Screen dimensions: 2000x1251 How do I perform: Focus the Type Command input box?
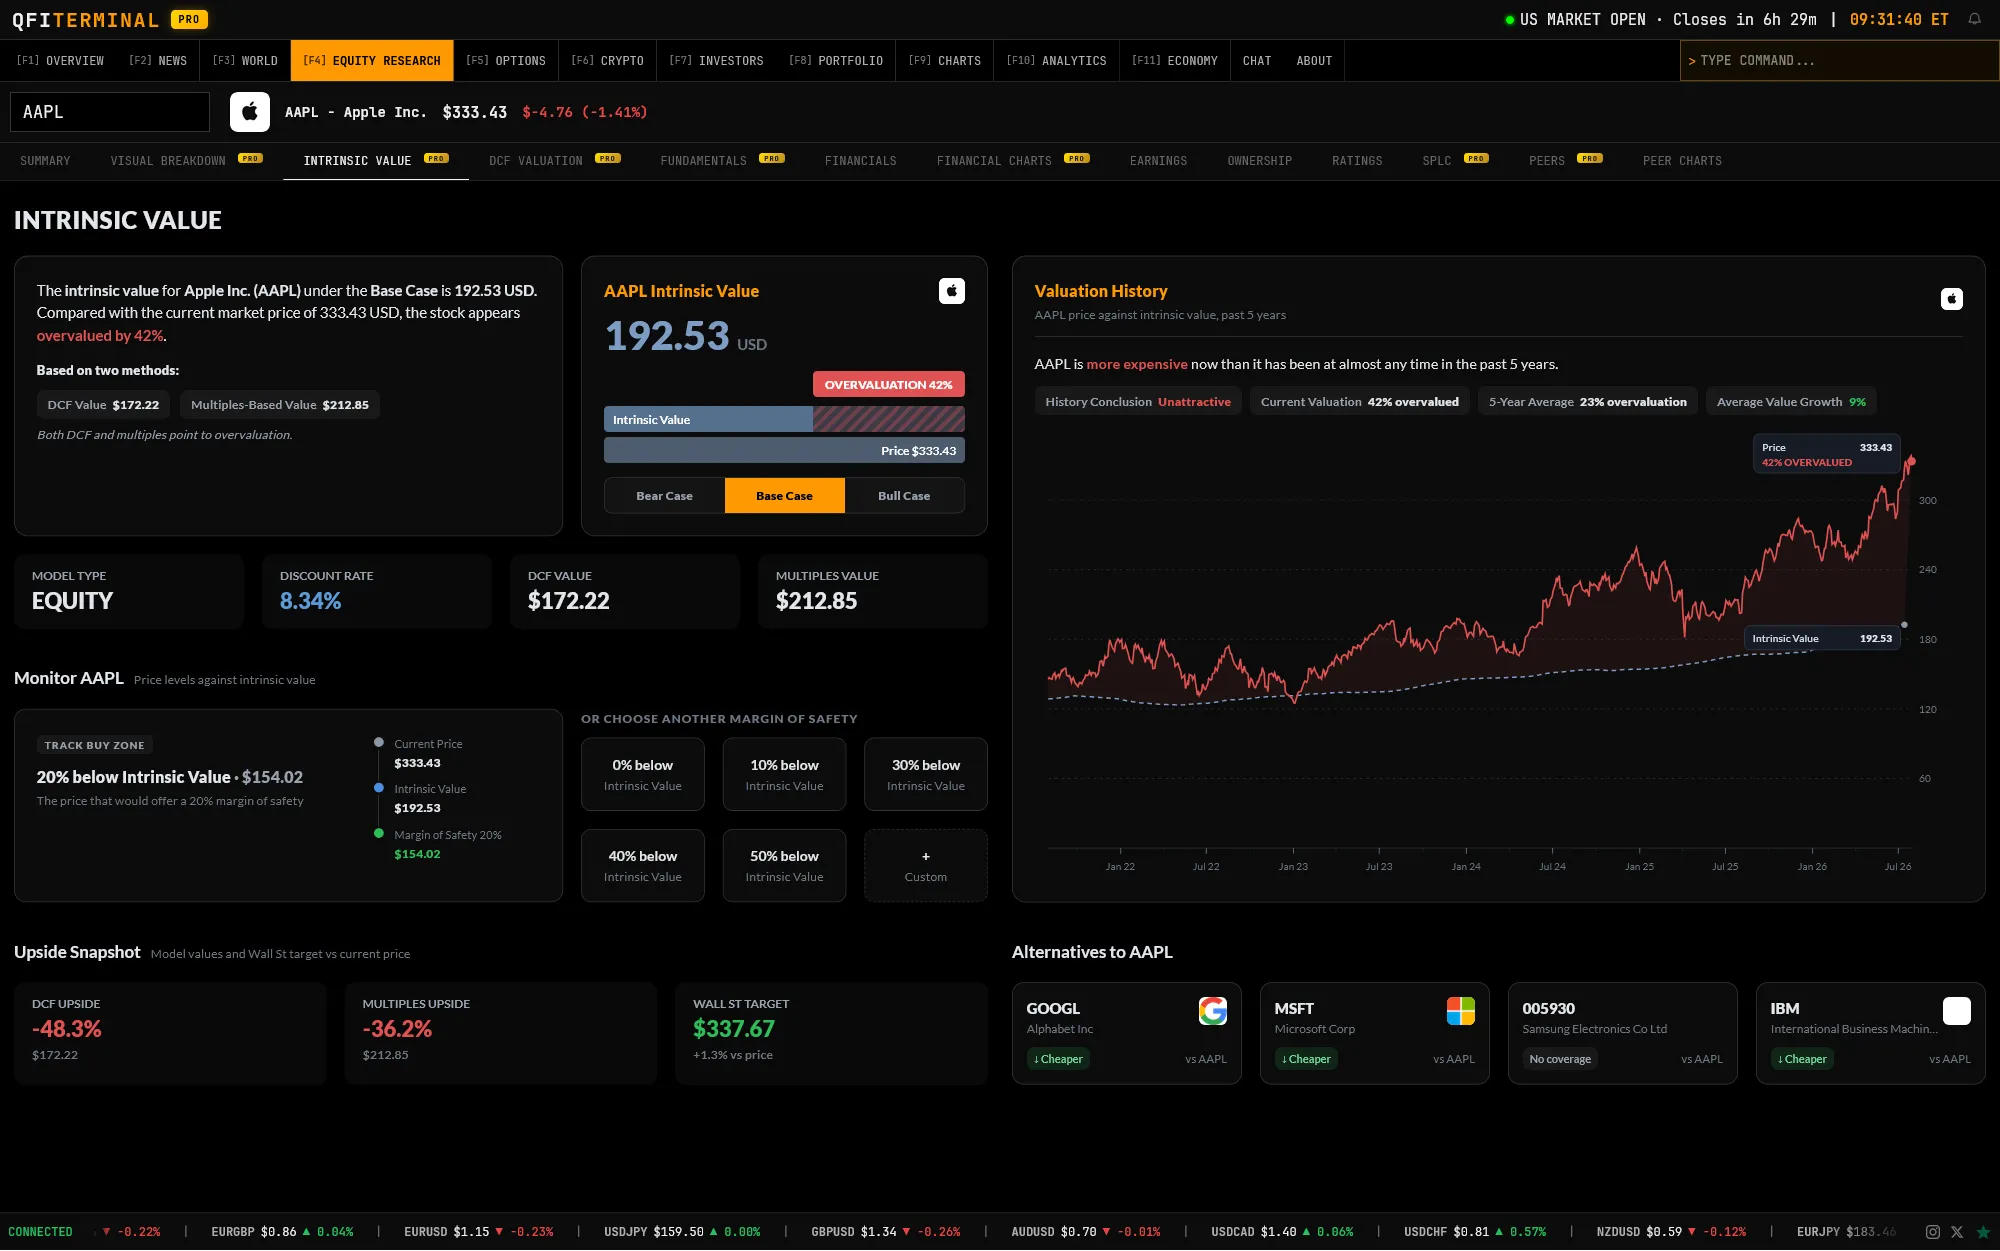click(x=1839, y=61)
